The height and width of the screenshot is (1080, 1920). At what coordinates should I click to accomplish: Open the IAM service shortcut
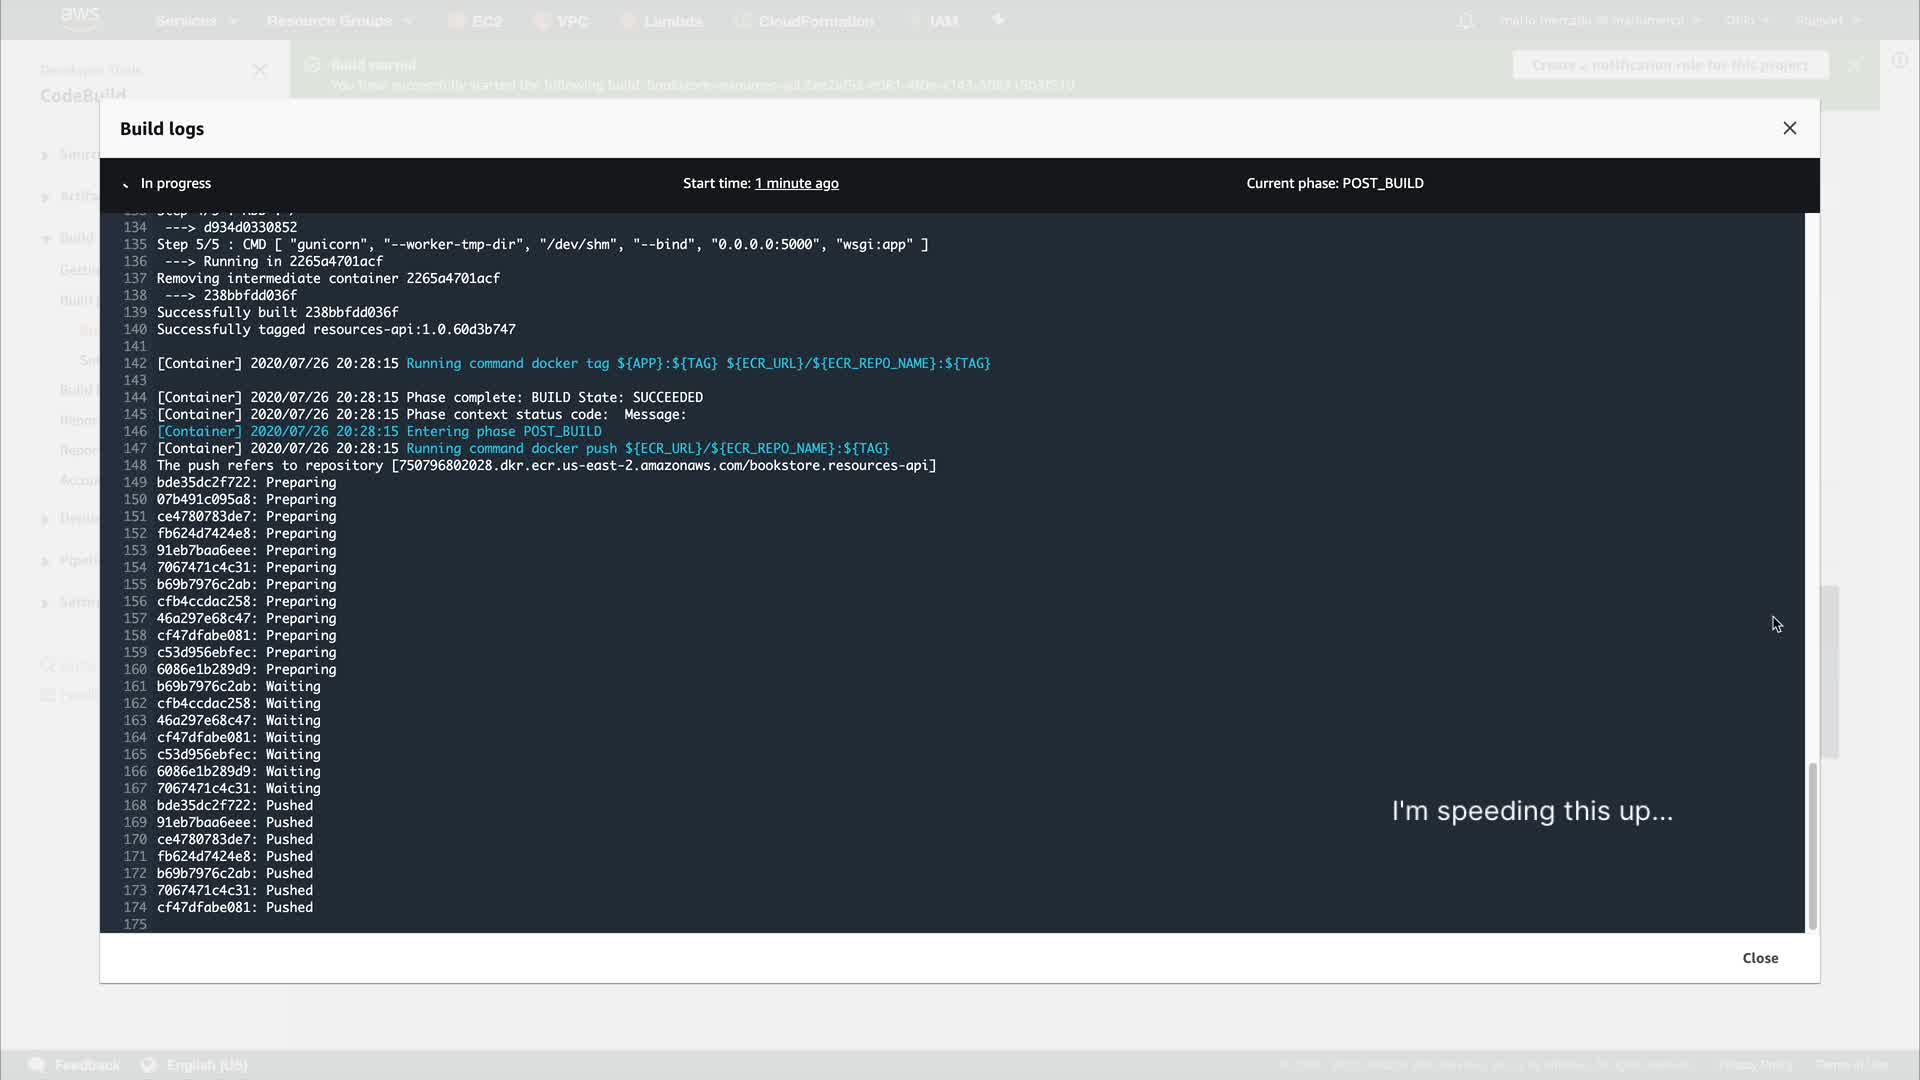pyautogui.click(x=943, y=21)
